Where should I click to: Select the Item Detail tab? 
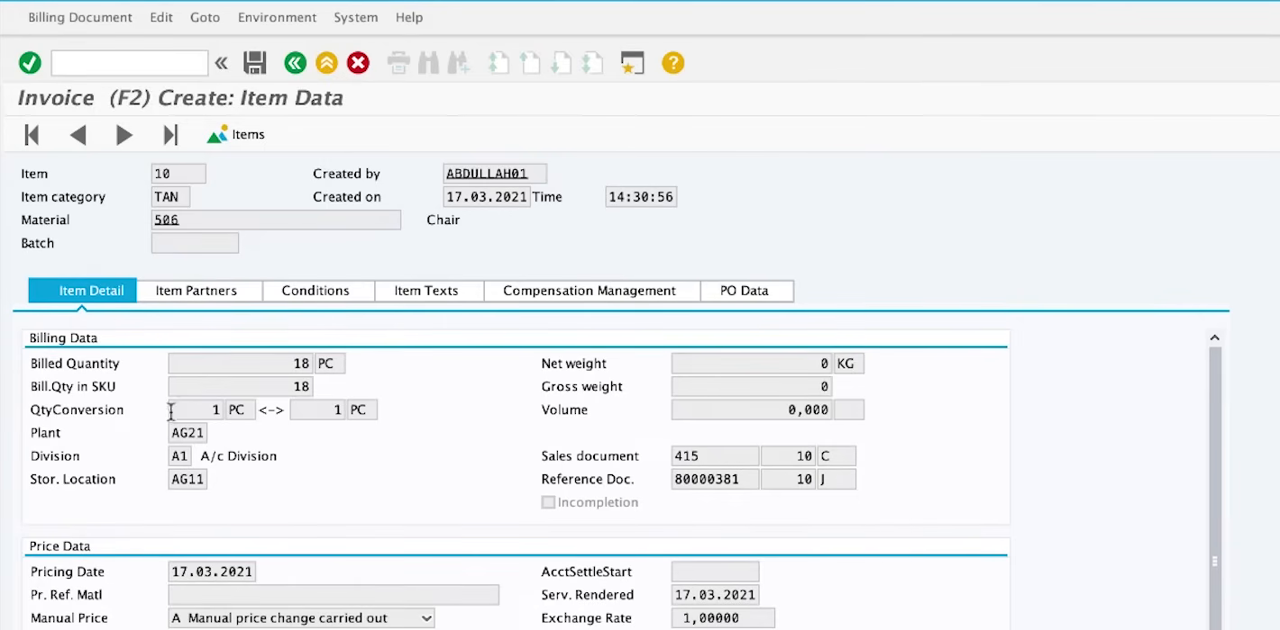(x=83, y=290)
